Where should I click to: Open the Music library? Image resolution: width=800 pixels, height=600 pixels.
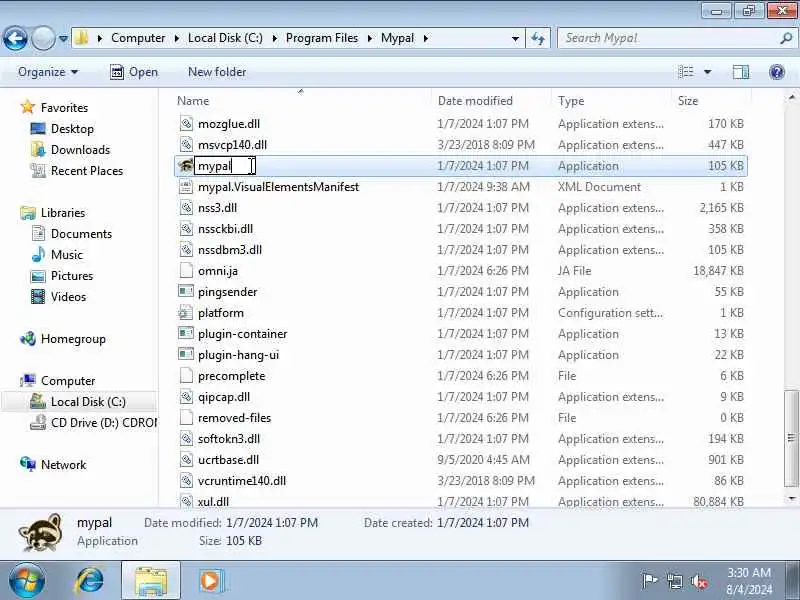pos(66,255)
